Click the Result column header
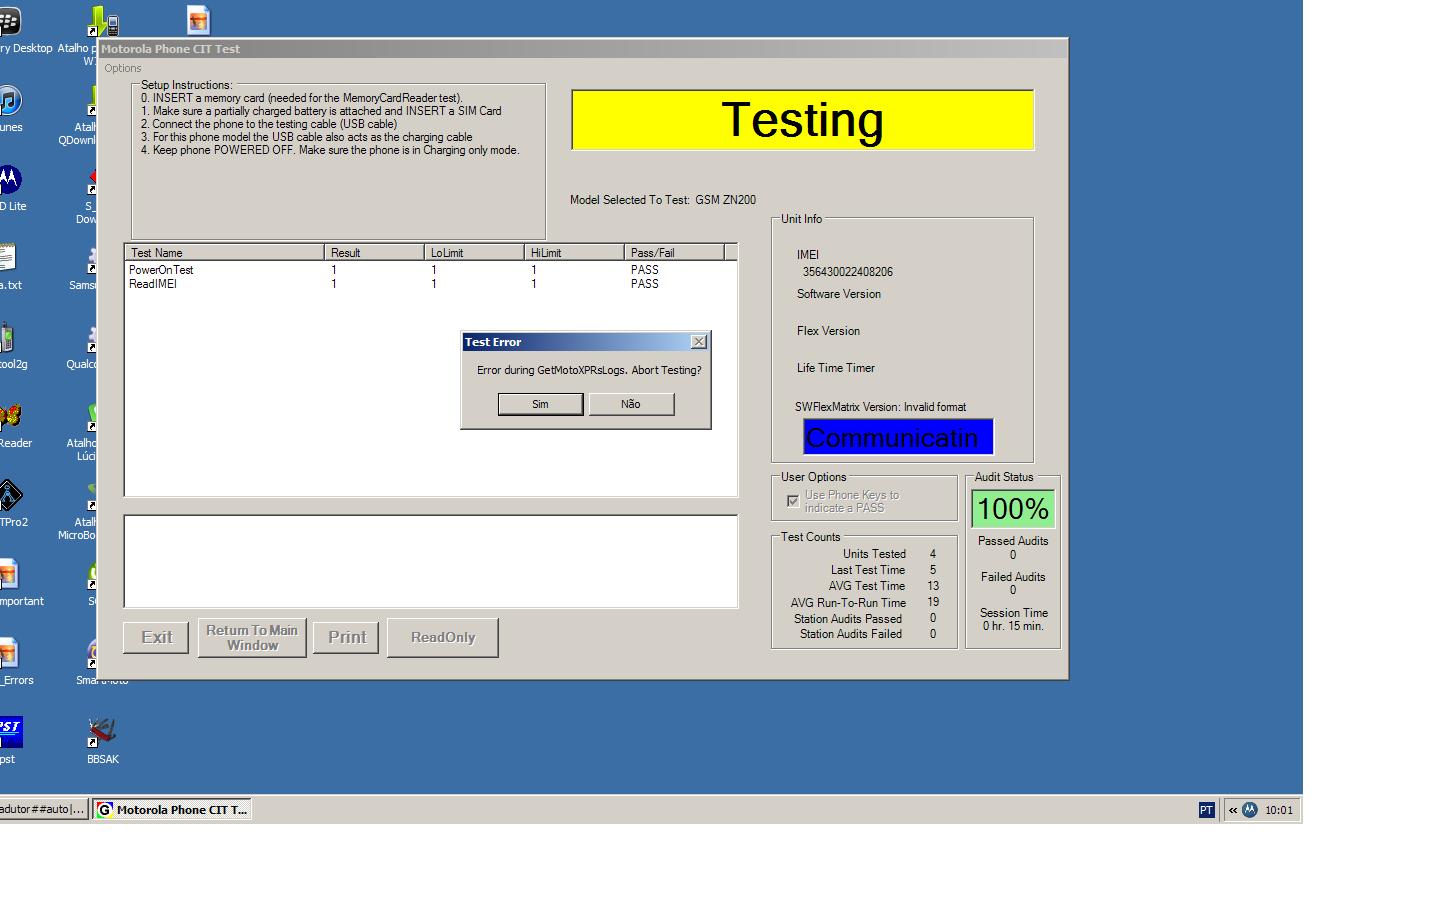Image resolution: width=1440 pixels, height=900 pixels. 375,252
